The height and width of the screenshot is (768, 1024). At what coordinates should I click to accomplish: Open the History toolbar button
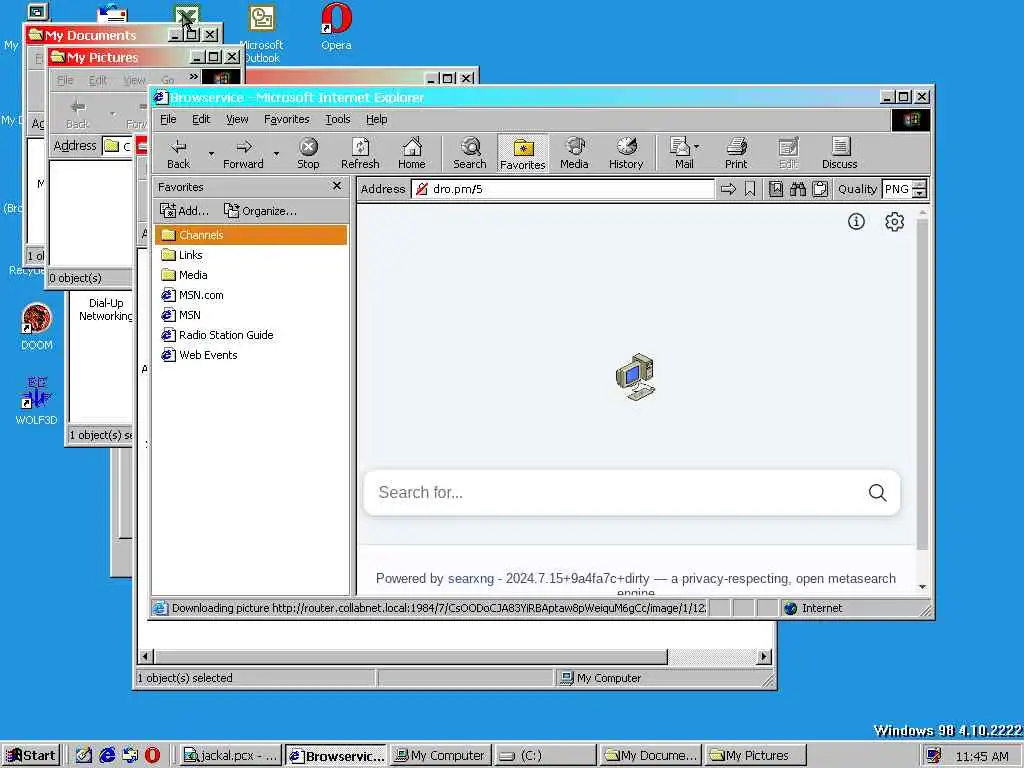(x=626, y=153)
